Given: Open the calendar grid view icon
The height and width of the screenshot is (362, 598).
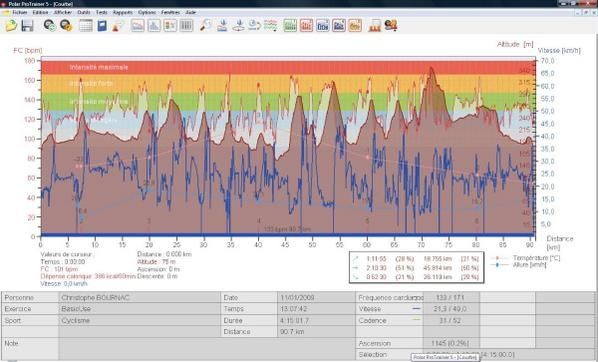Looking at the screenshot, I should click(x=86, y=26).
